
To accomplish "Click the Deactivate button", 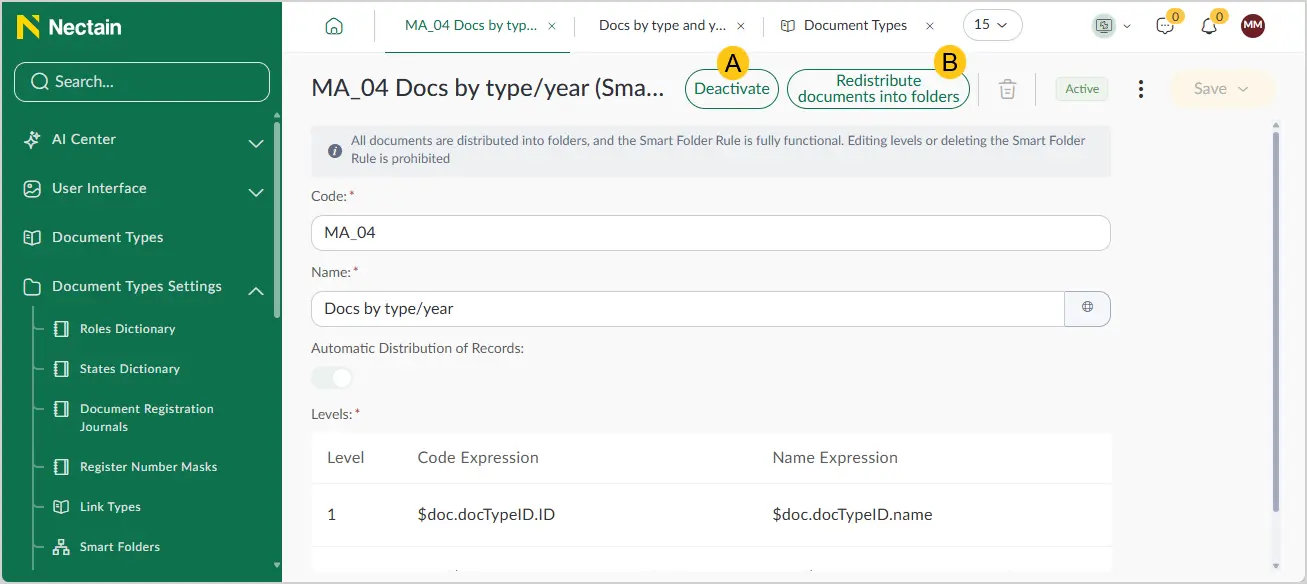I will coord(732,89).
